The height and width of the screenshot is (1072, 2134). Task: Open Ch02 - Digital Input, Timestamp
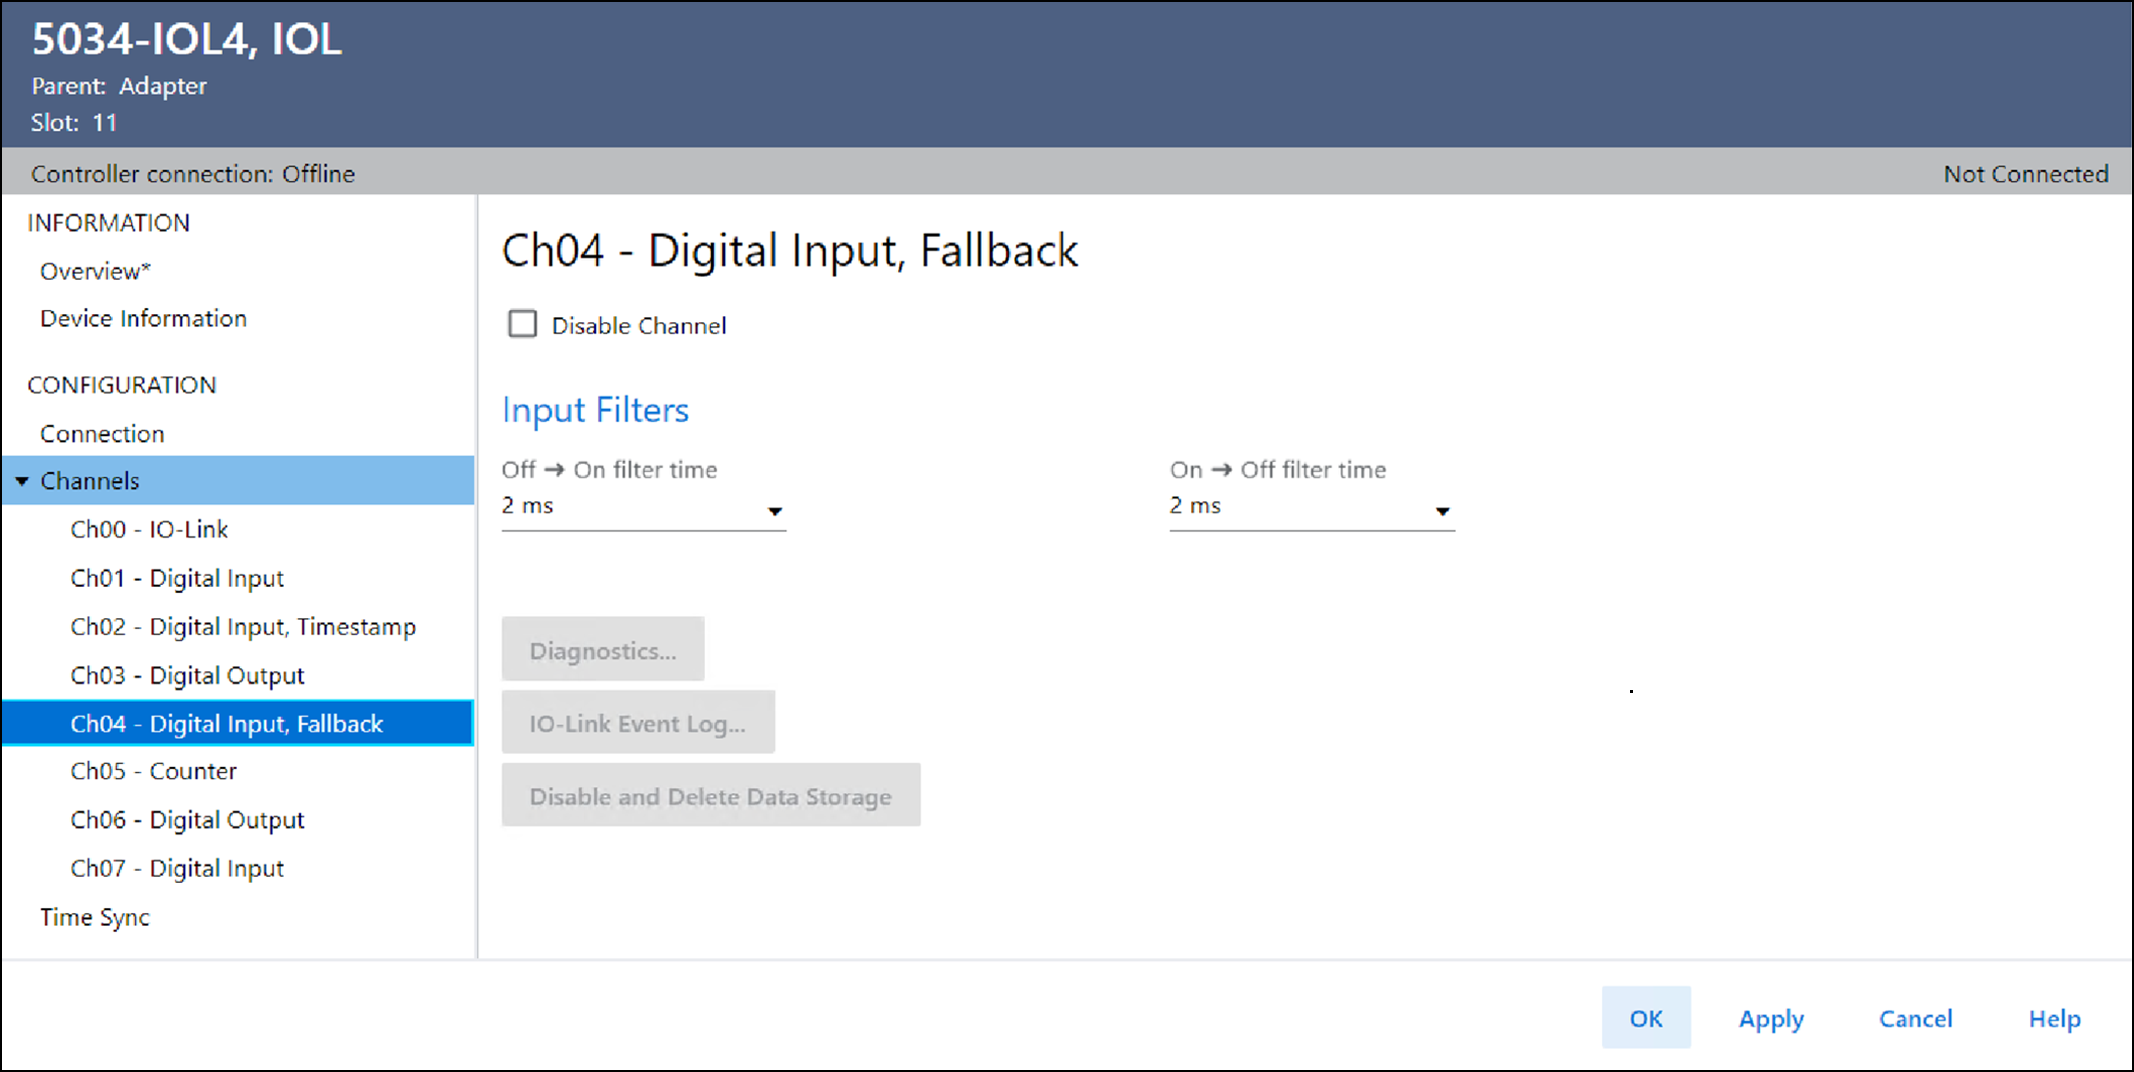coord(243,627)
